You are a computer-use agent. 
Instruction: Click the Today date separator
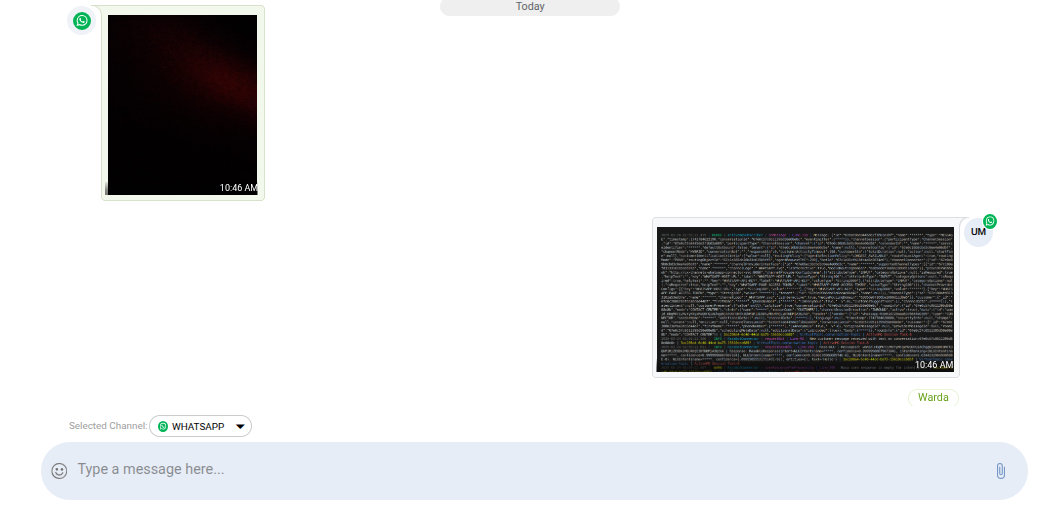tap(530, 7)
